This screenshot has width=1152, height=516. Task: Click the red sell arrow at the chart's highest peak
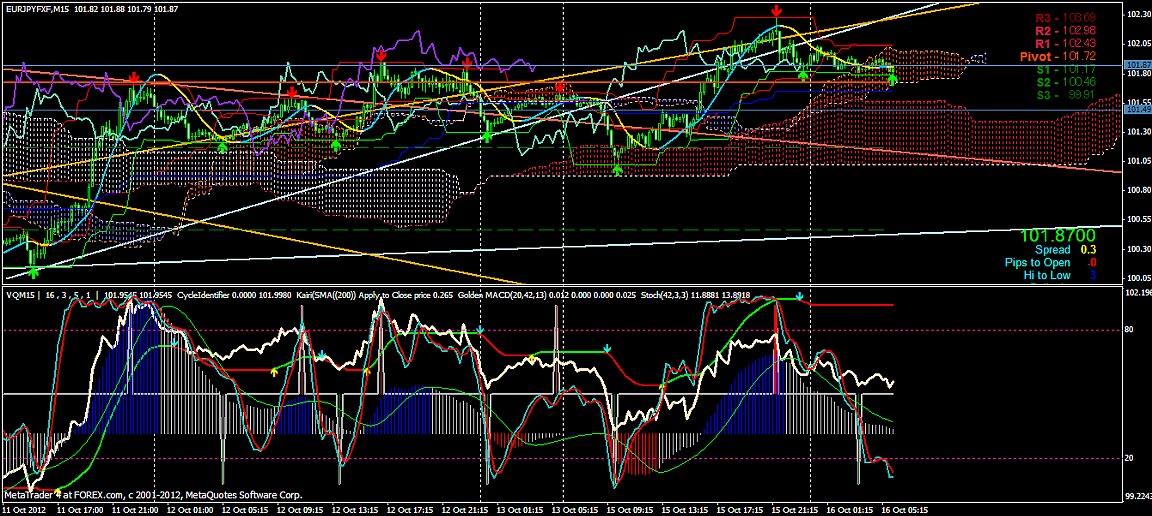[777, 11]
